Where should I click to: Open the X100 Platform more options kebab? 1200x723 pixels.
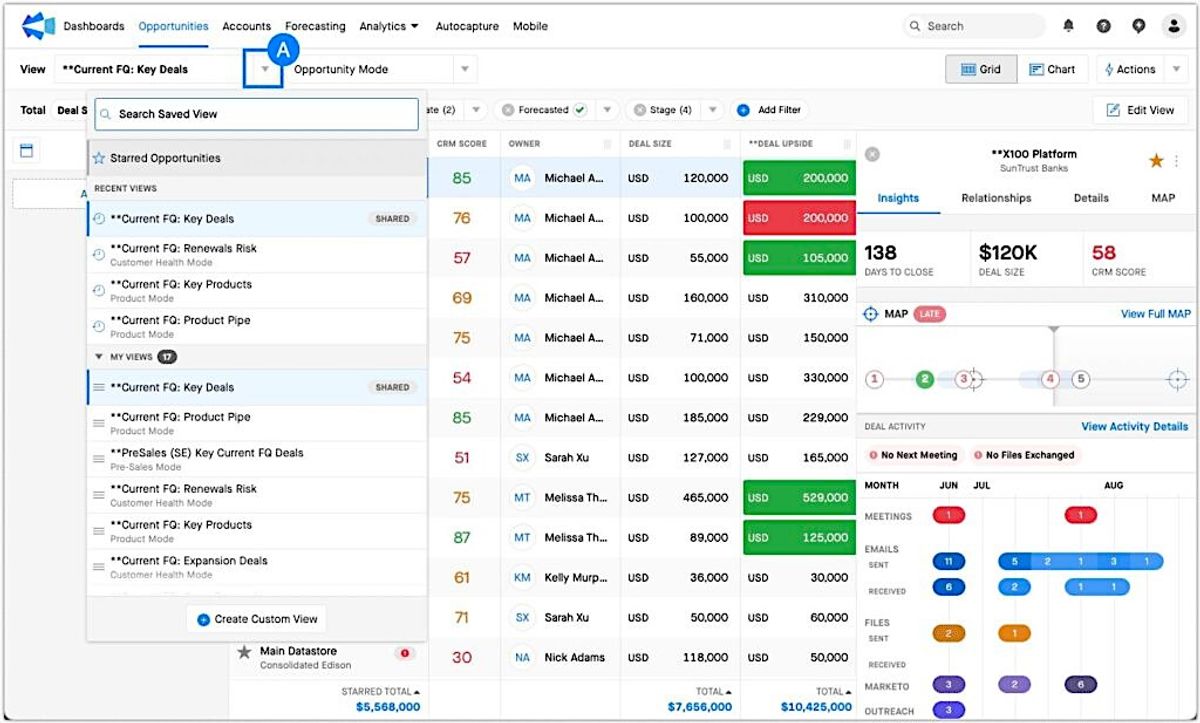pyautogui.click(x=1177, y=161)
